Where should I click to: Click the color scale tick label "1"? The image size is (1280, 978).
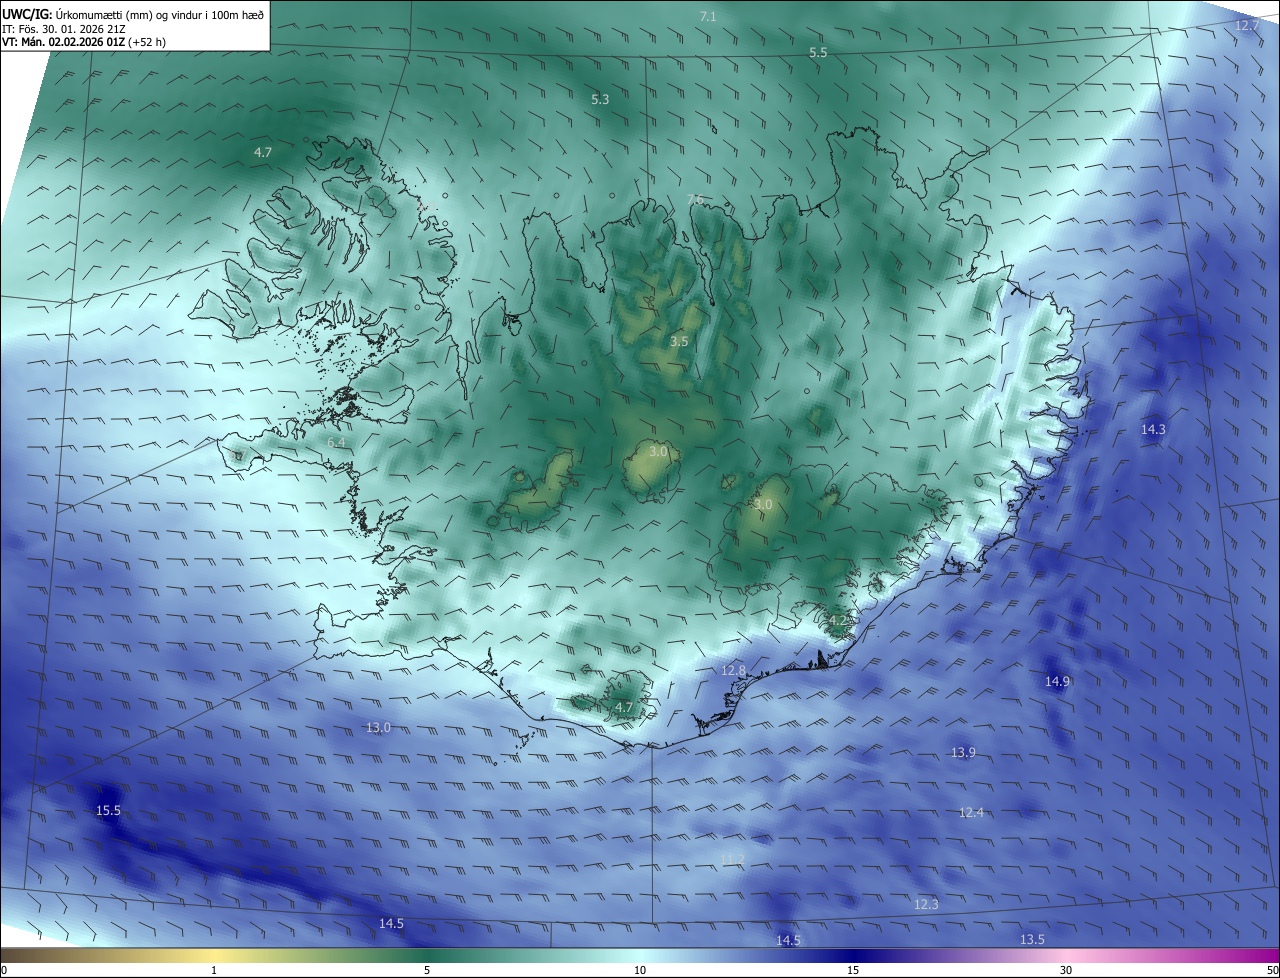click(214, 970)
